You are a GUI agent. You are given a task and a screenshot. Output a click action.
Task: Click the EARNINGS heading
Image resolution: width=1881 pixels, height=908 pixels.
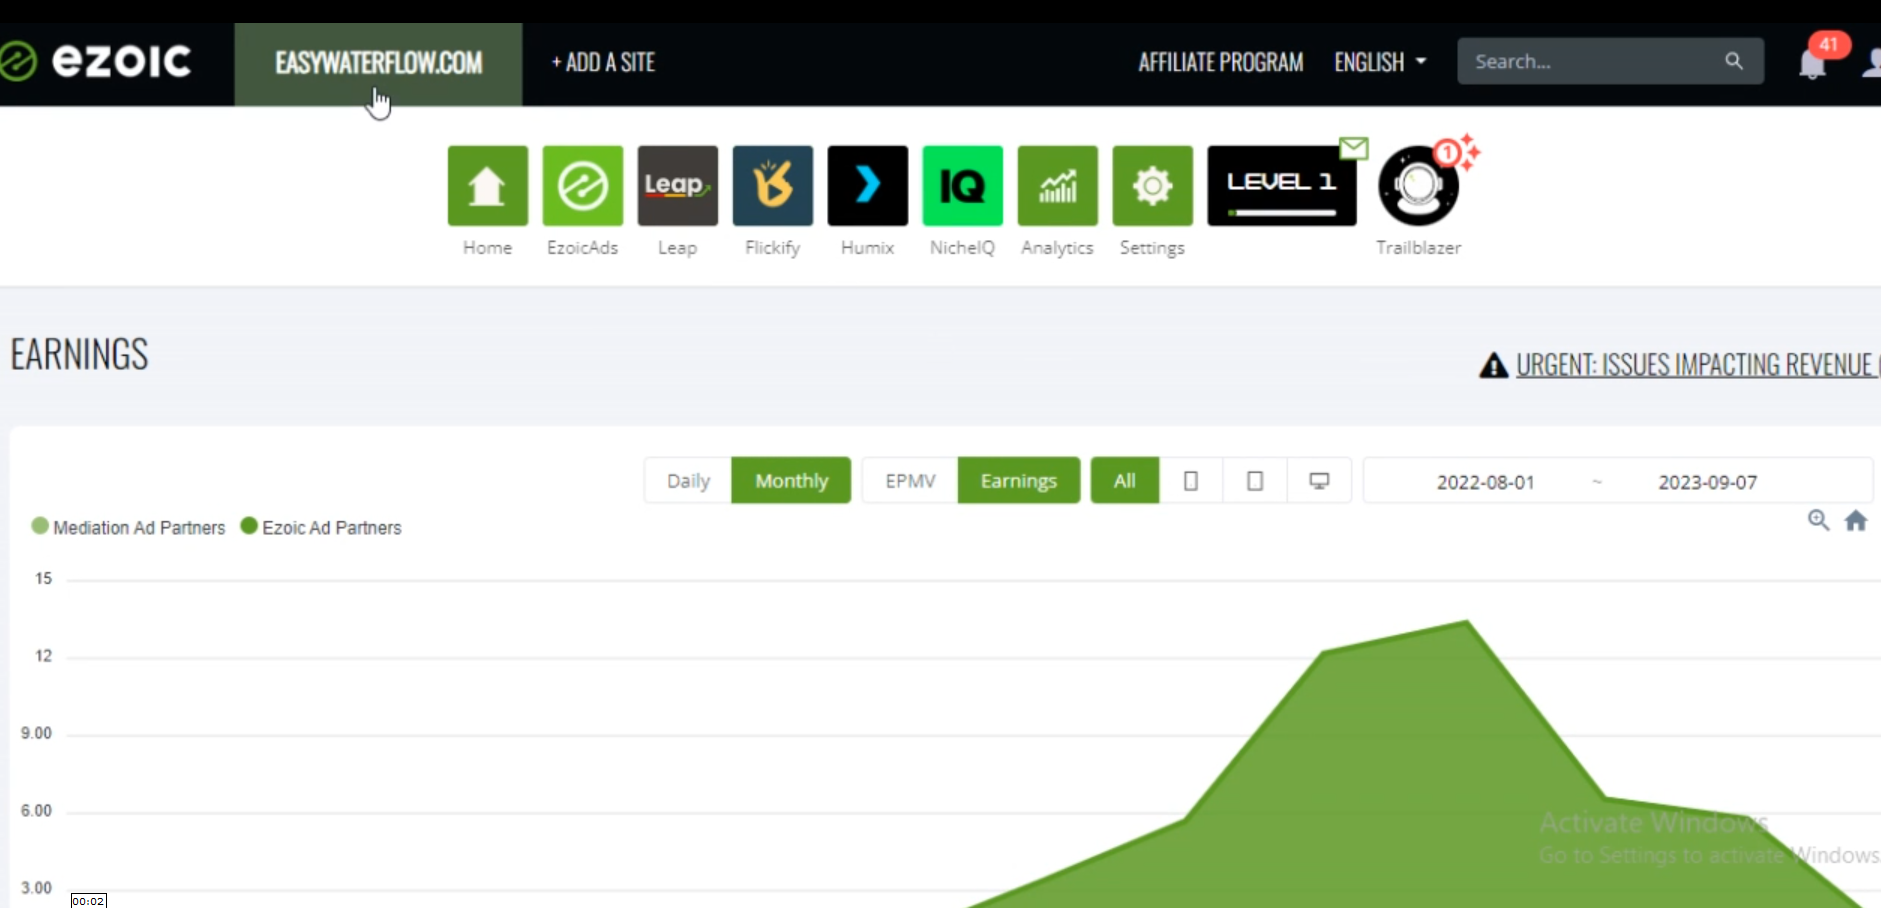point(80,354)
